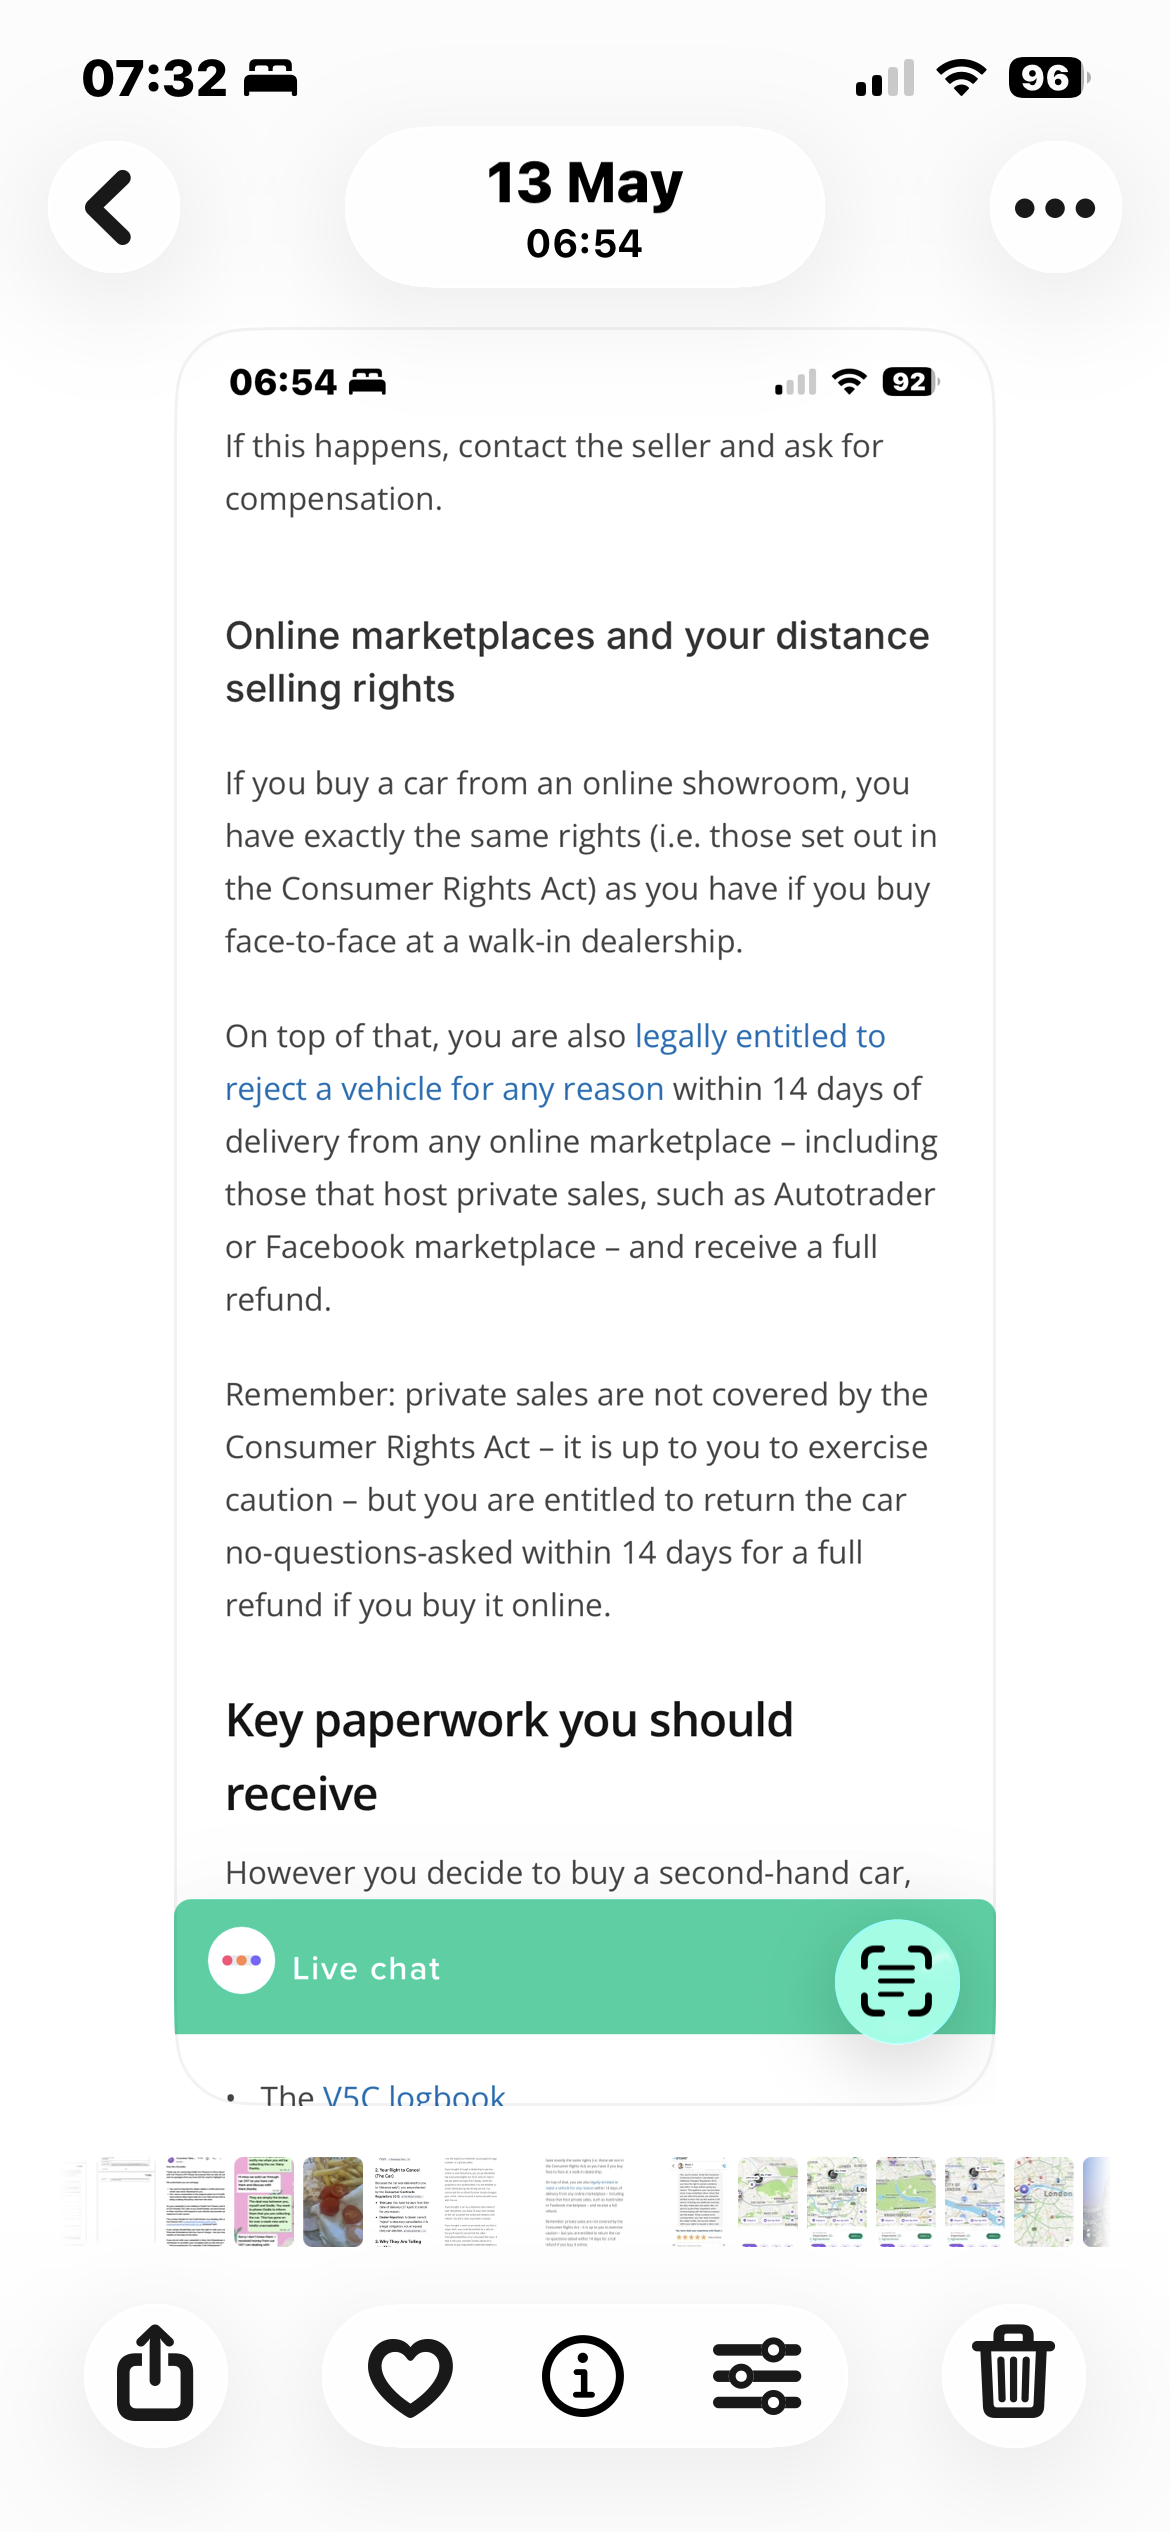This screenshot has width=1170, height=2532.
Task: Select the food photo thumbnail with fries
Action: coord(333,2202)
